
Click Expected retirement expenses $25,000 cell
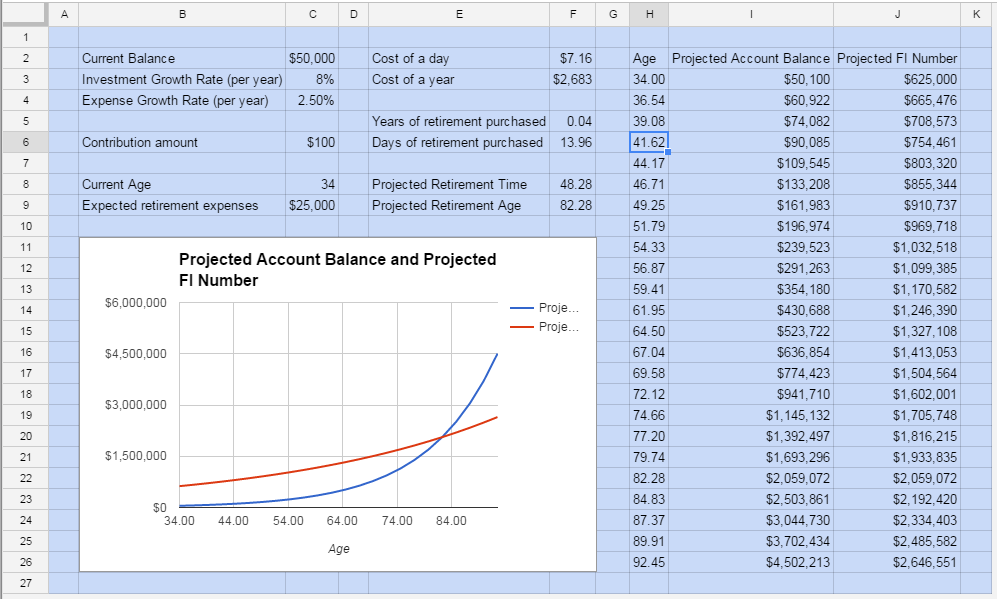(312, 205)
